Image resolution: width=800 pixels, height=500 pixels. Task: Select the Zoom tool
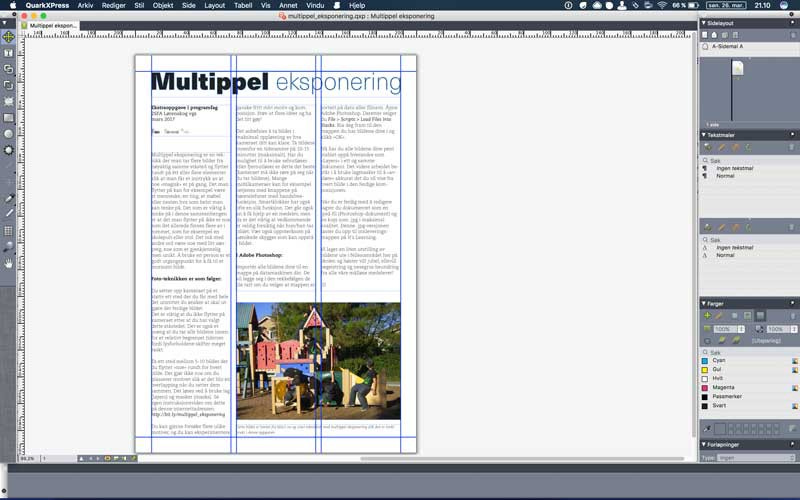point(8,247)
